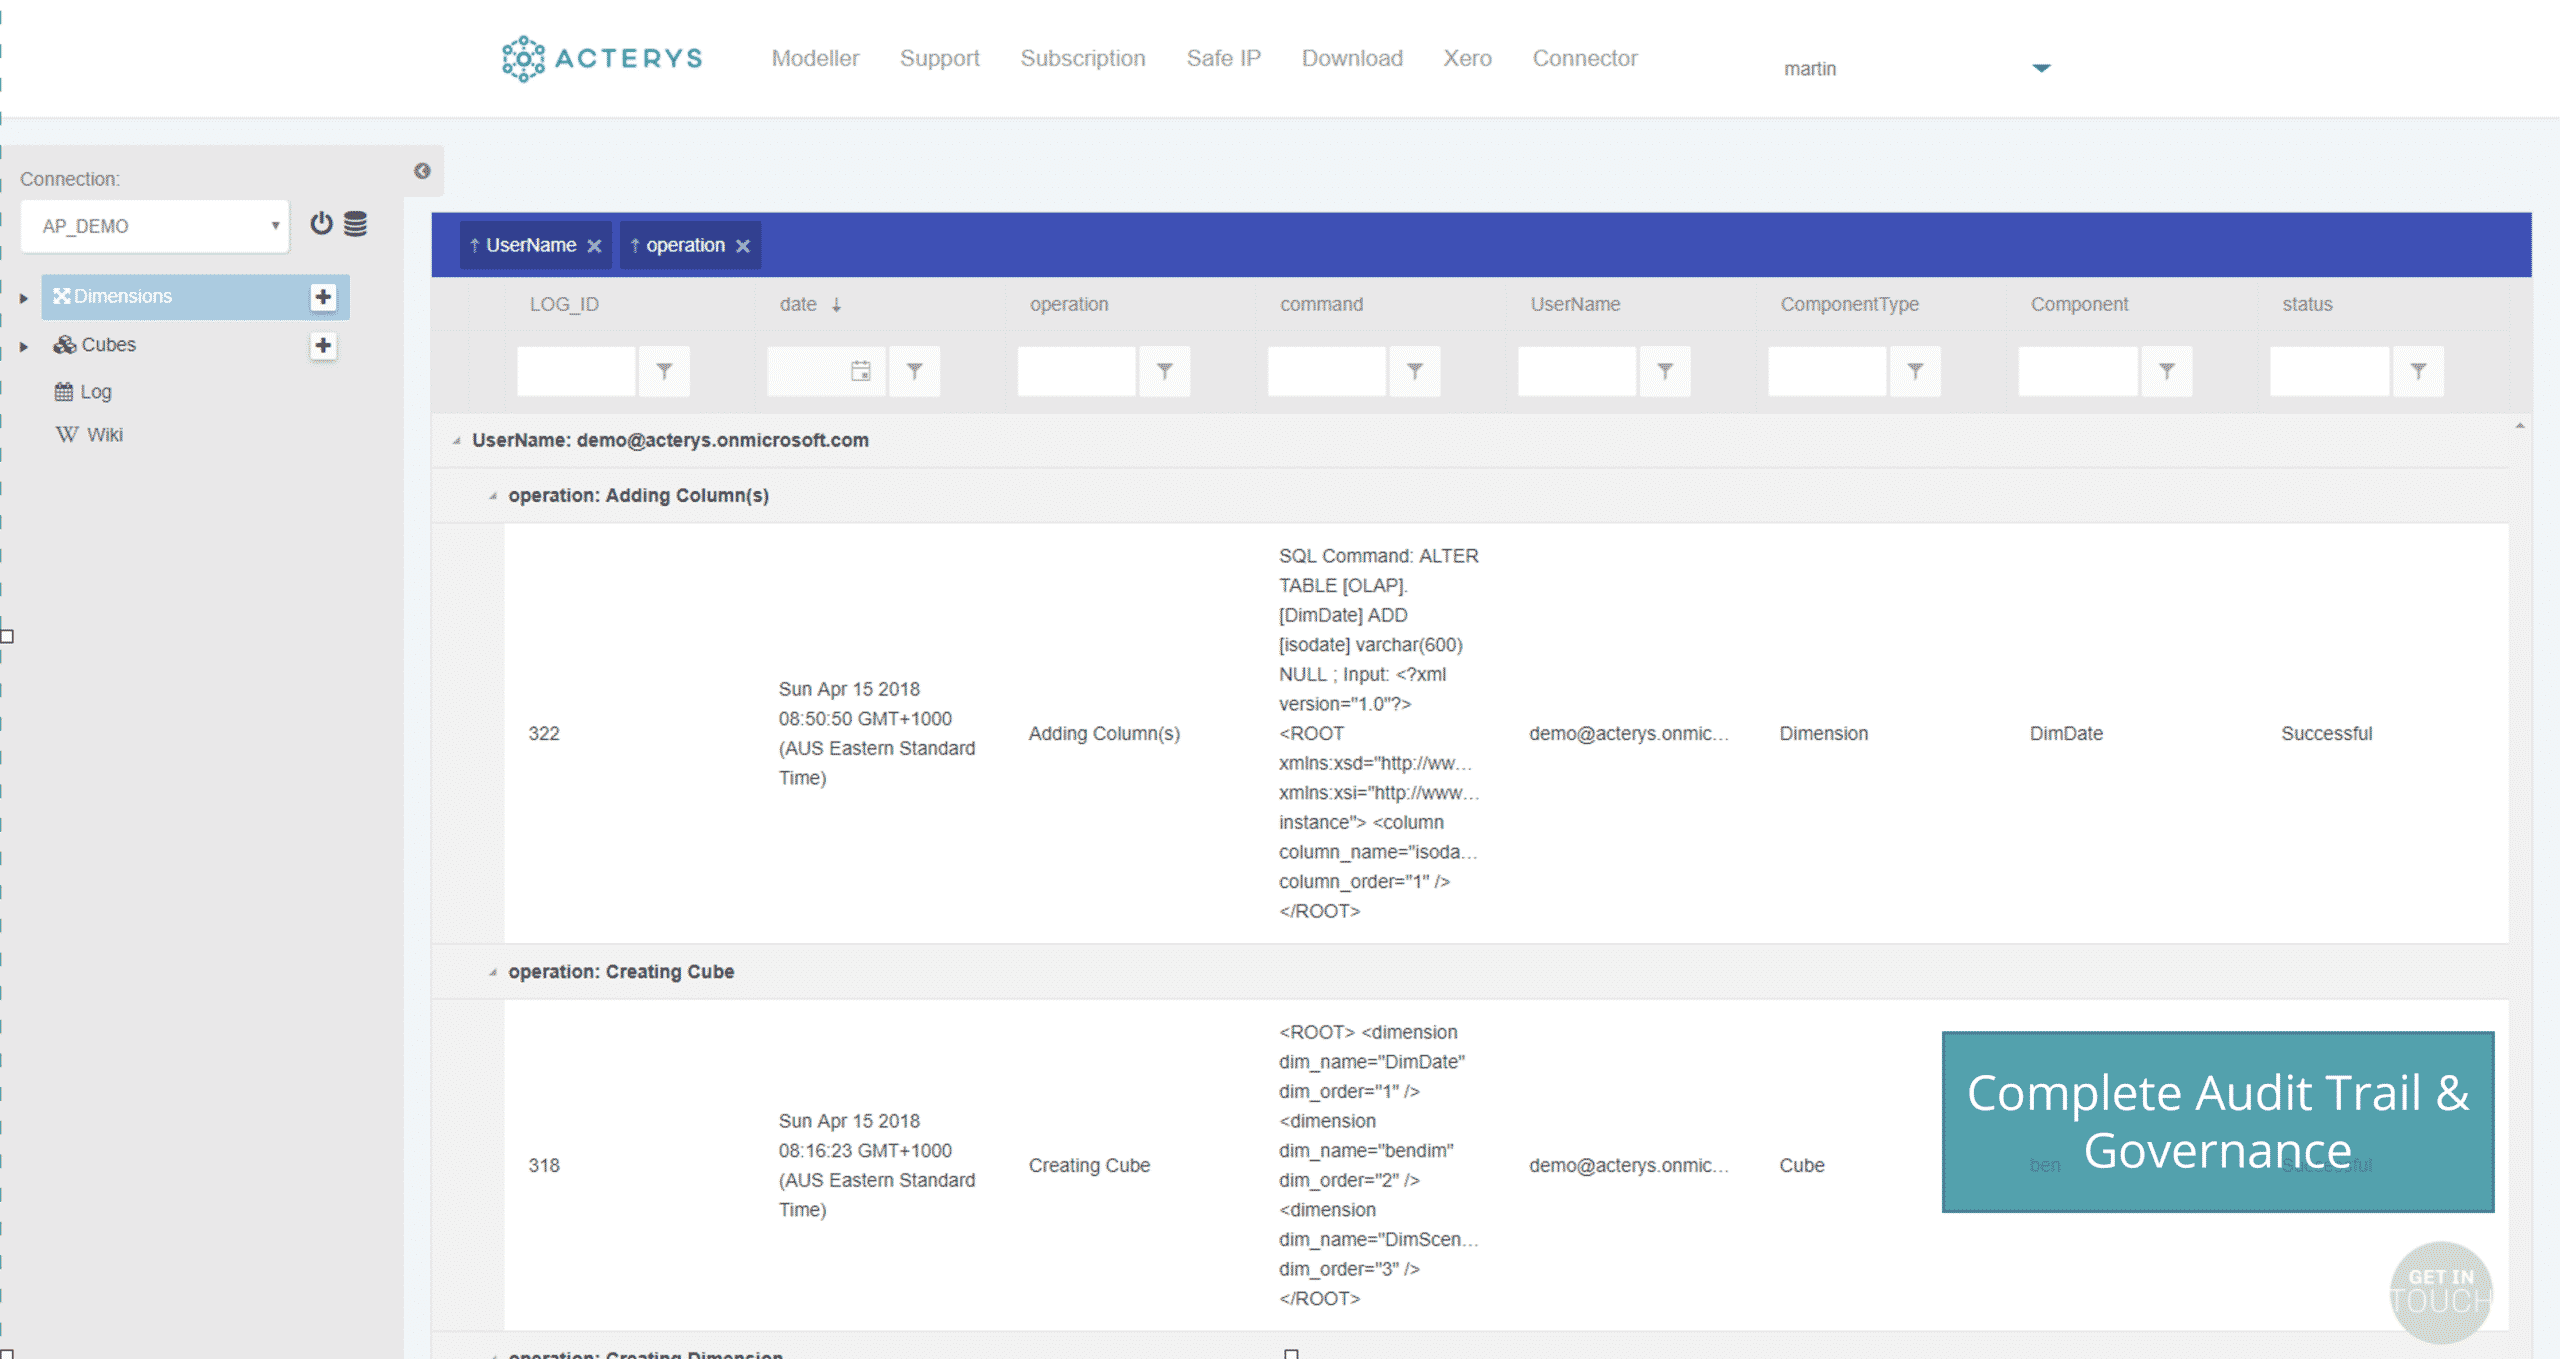The image size is (2560, 1359).
Task: Expand the Cubes tree node arrow
Action: [x=23, y=347]
